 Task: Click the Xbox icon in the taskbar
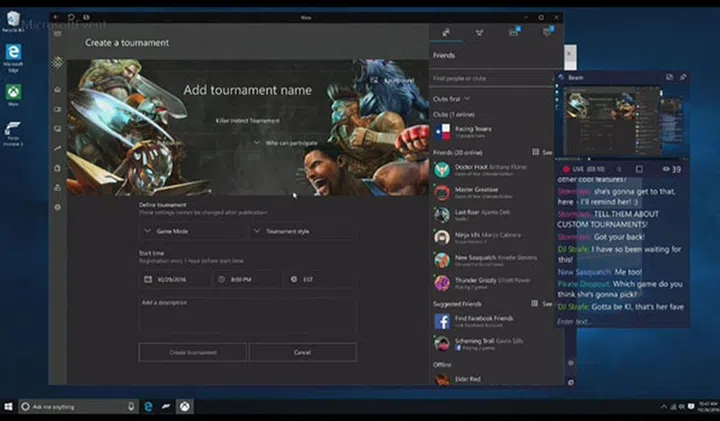pyautogui.click(x=184, y=406)
